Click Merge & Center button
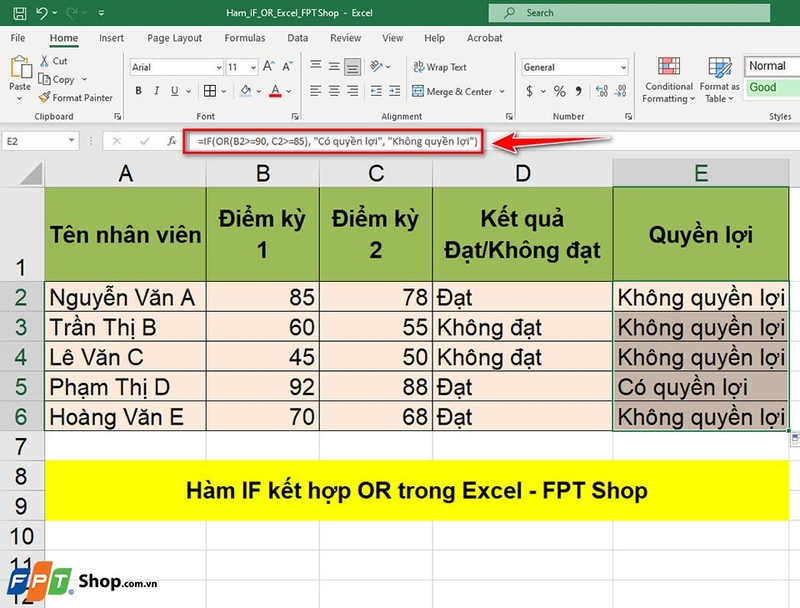800x608 pixels. 453,91
